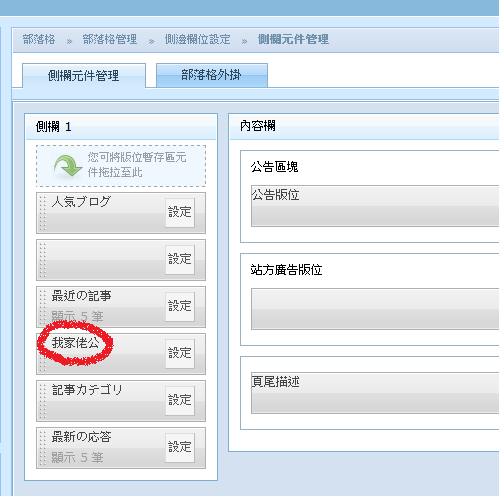Select the 最新の応答 widget title
The image size is (499, 496).
pos(81,437)
